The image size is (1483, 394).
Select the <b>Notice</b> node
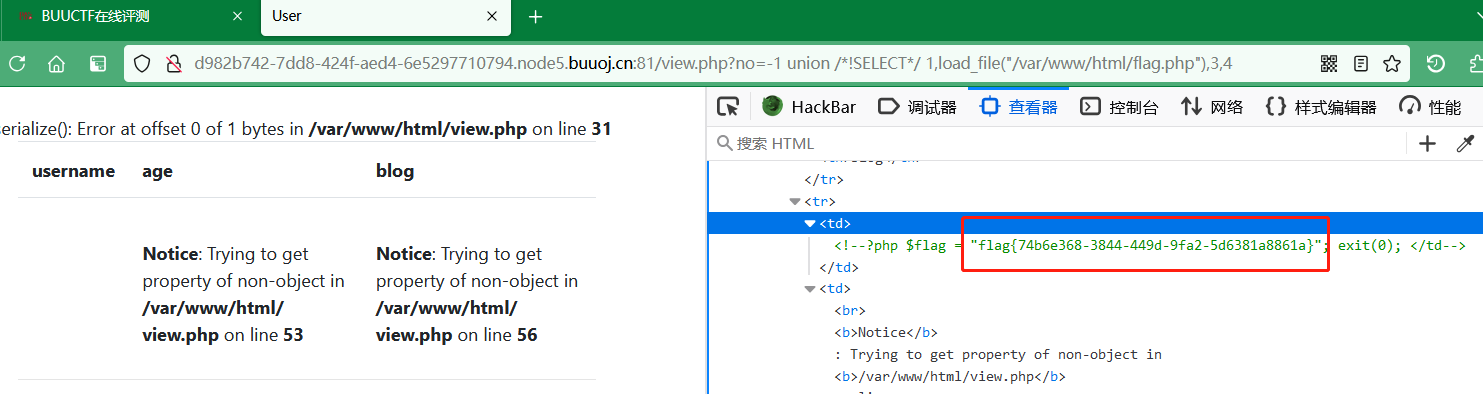click(x=886, y=333)
